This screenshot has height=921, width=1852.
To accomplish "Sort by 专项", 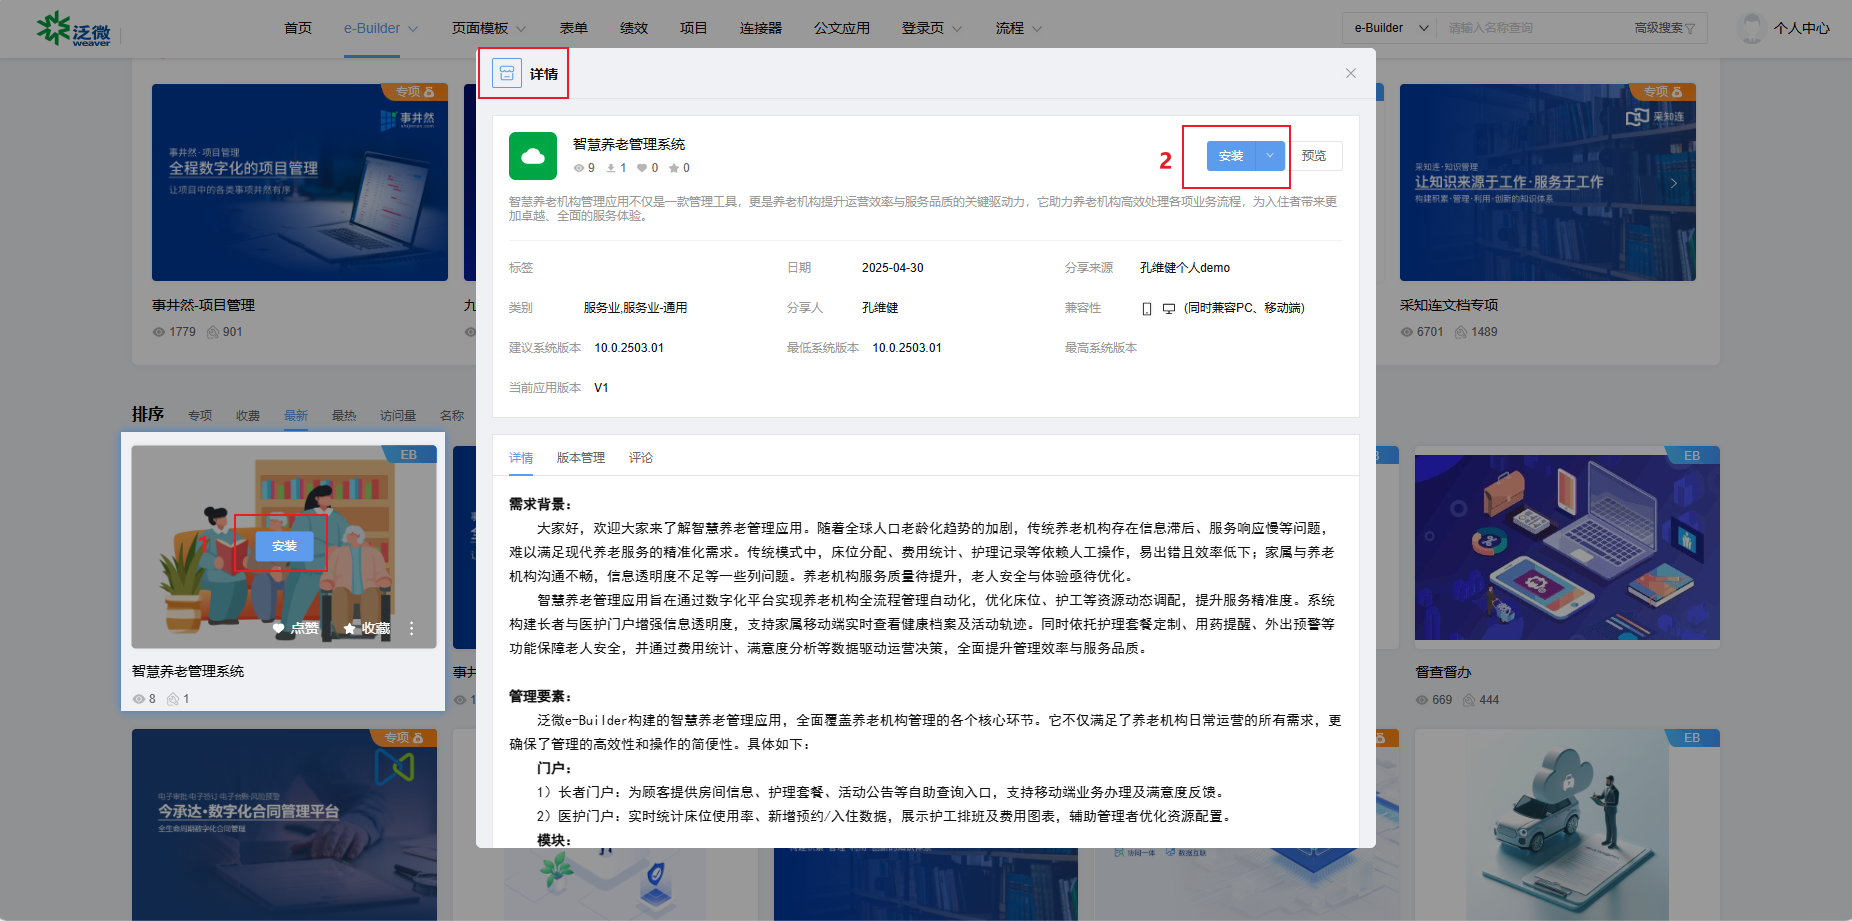I will (200, 416).
